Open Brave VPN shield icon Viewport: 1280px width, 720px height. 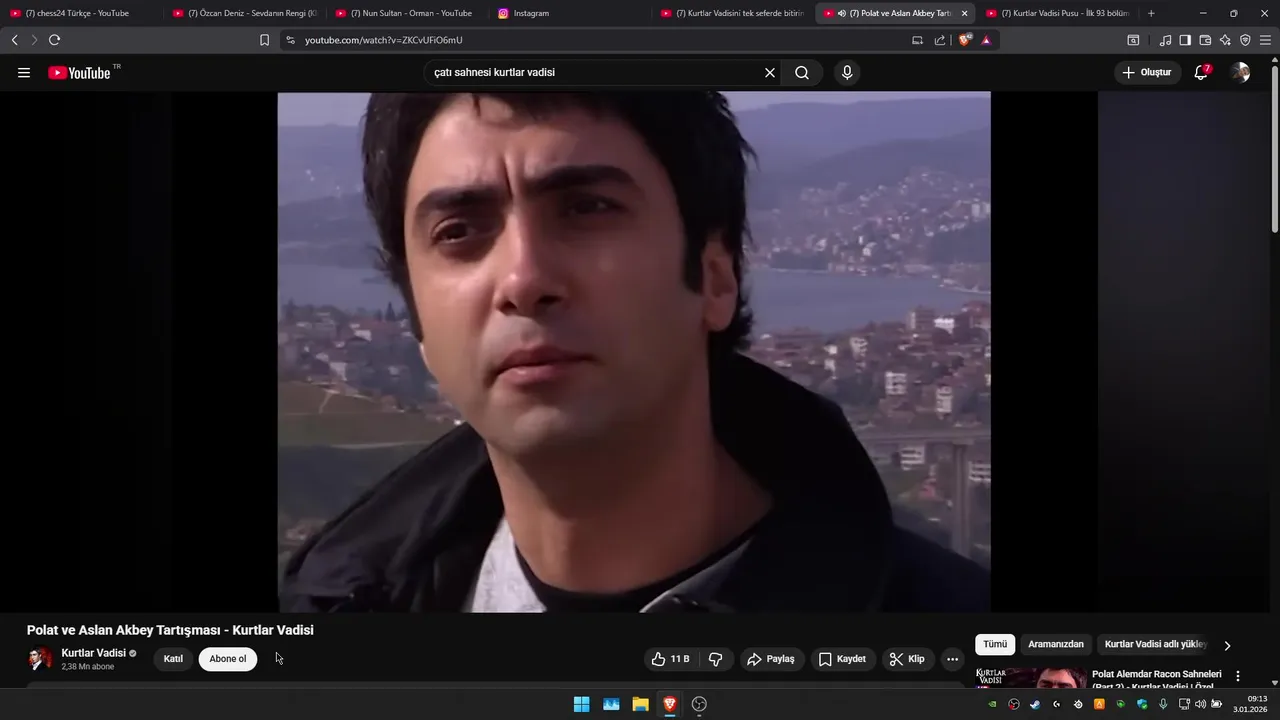[x=1245, y=40]
